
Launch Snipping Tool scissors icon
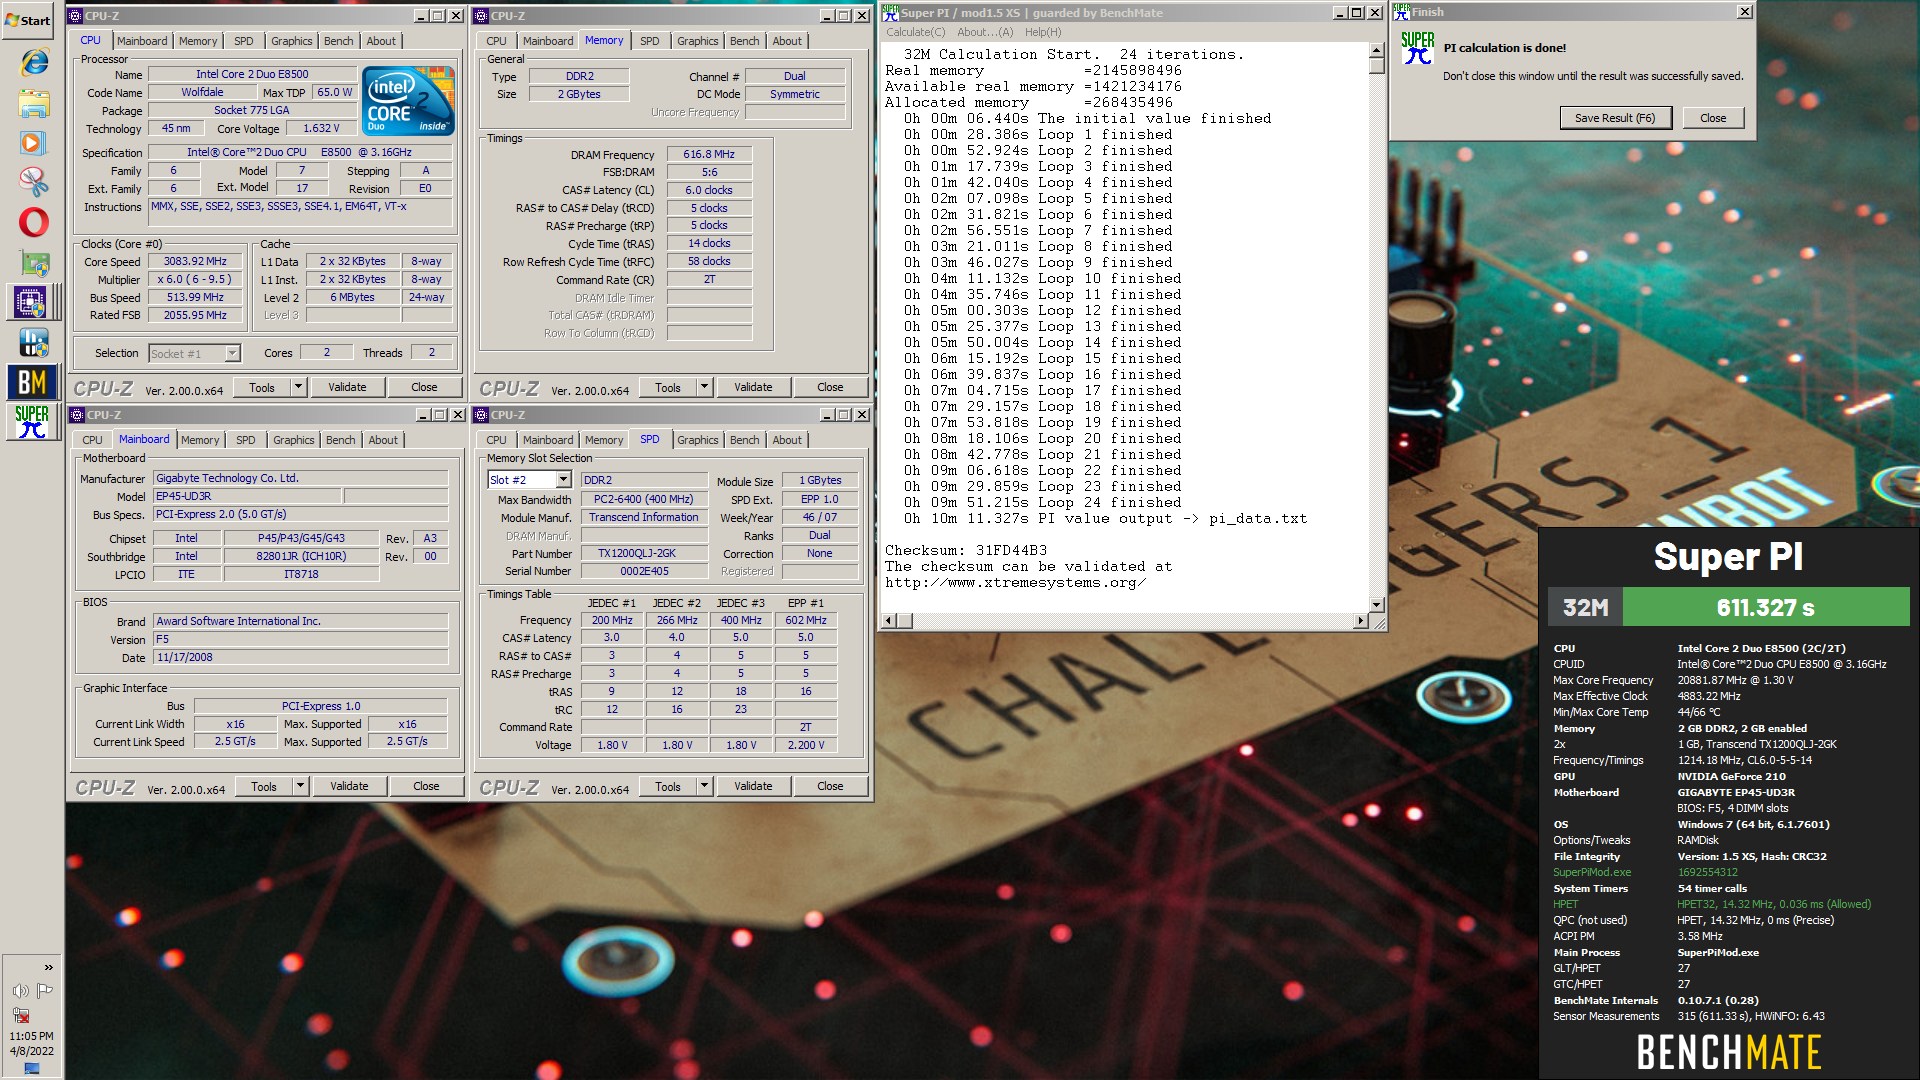(33, 181)
